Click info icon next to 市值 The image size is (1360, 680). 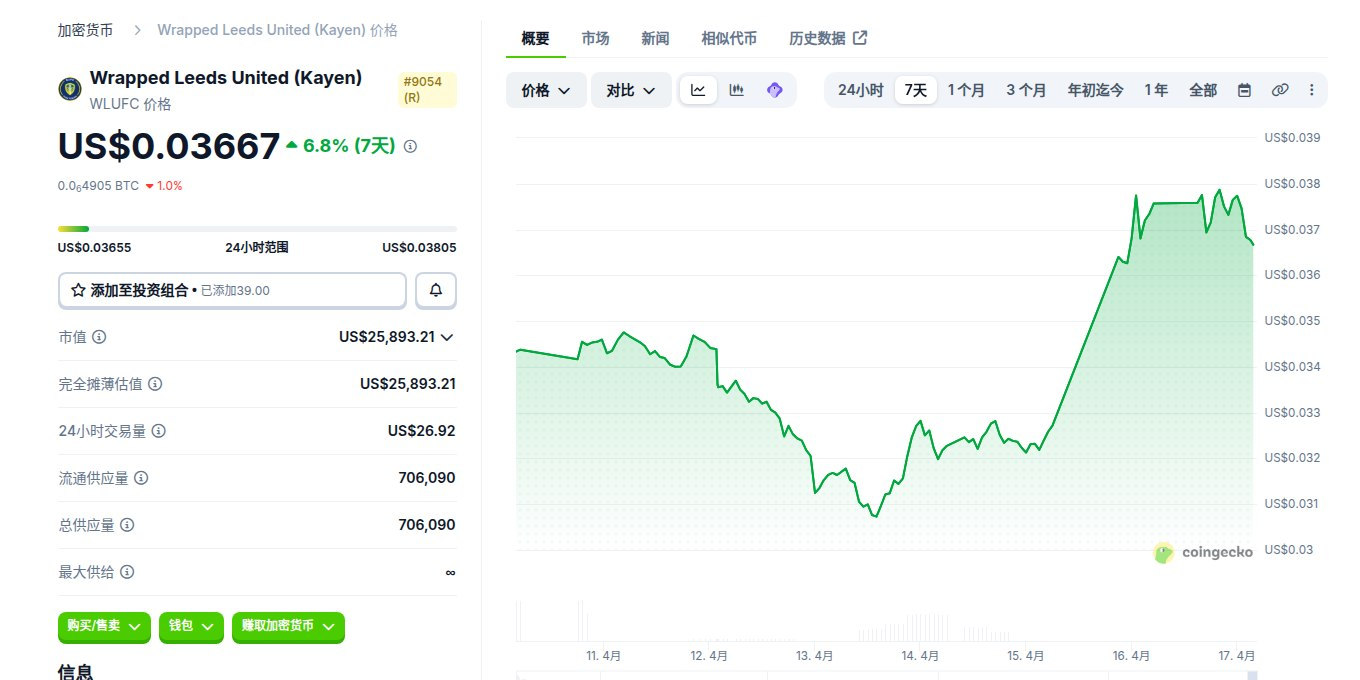coord(99,337)
